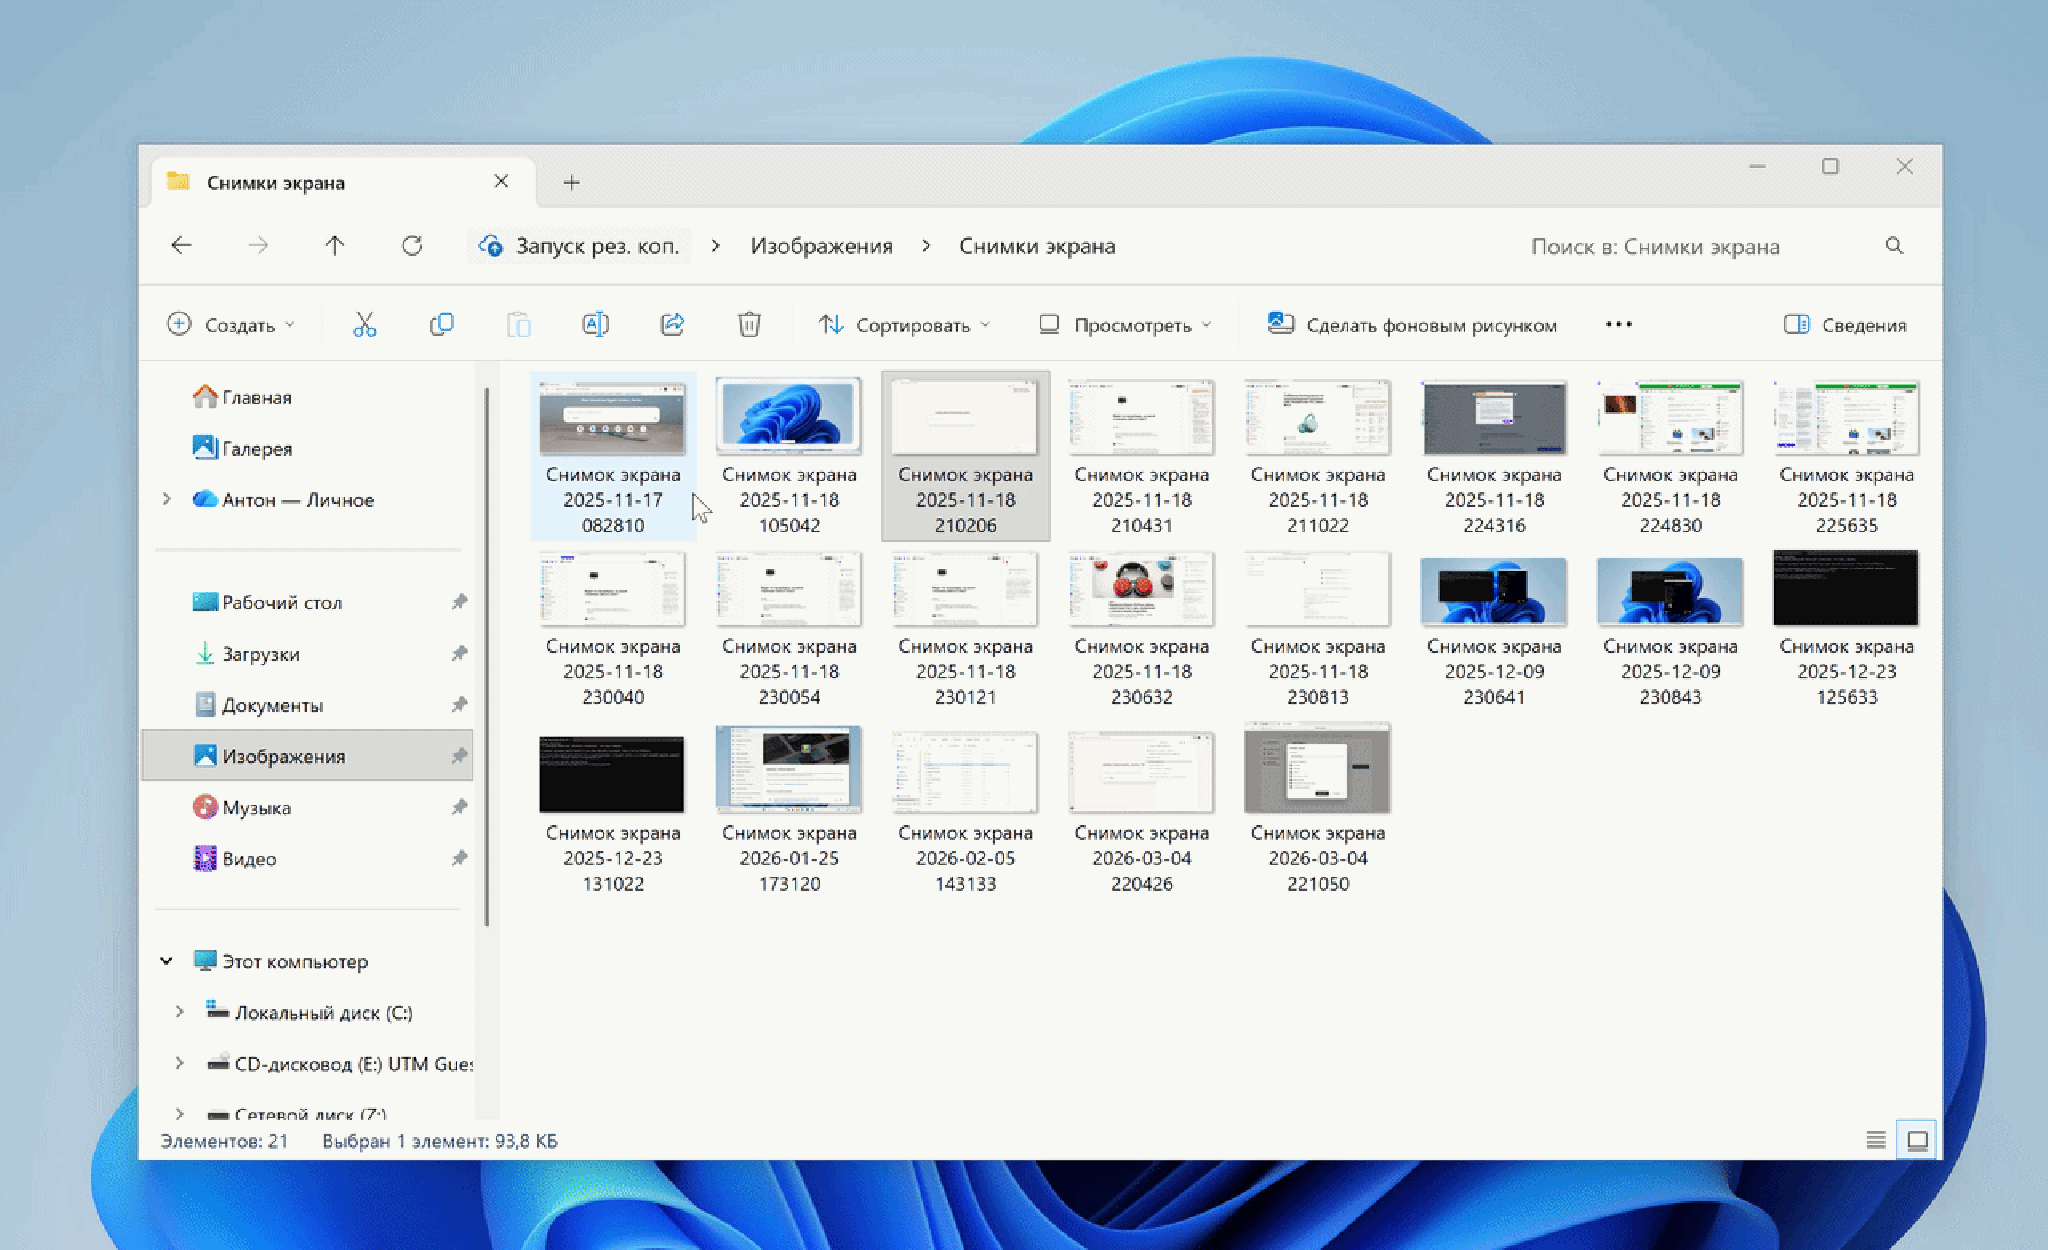This screenshot has height=1250, width=2048.
Task: Click the Delete trash icon
Action: pyautogui.click(x=749, y=324)
